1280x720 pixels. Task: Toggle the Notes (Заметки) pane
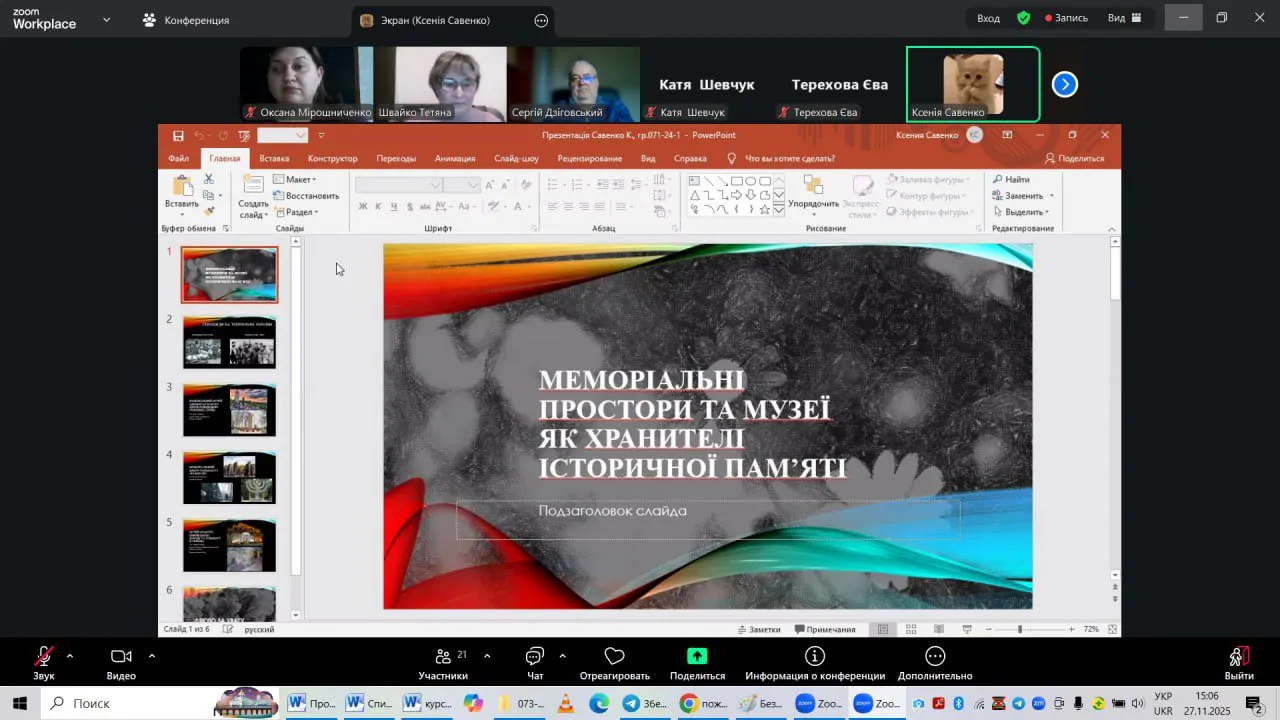[x=758, y=629]
